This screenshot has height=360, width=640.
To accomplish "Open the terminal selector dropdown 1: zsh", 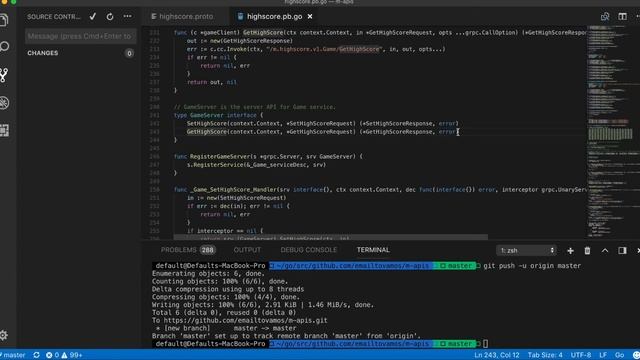I will point(527,251).
